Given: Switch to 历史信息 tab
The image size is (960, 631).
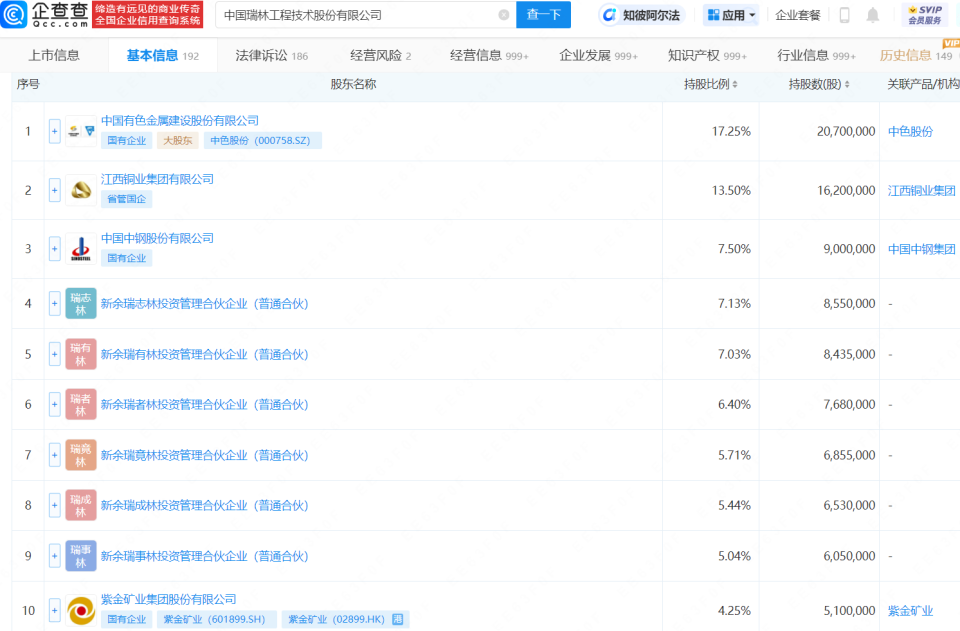Looking at the screenshot, I should 916,56.
